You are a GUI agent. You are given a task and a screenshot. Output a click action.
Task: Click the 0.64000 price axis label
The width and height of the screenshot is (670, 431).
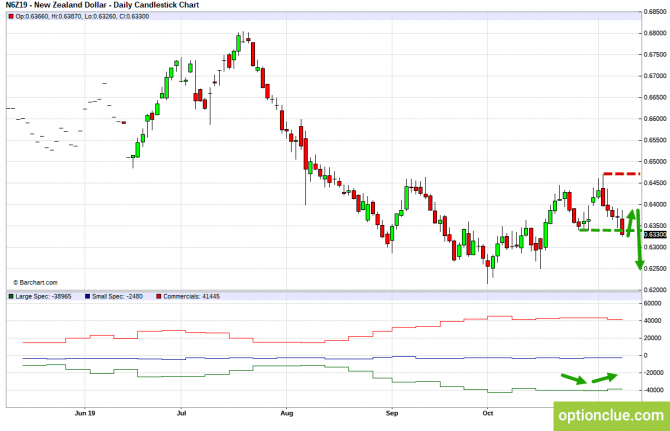655,205
